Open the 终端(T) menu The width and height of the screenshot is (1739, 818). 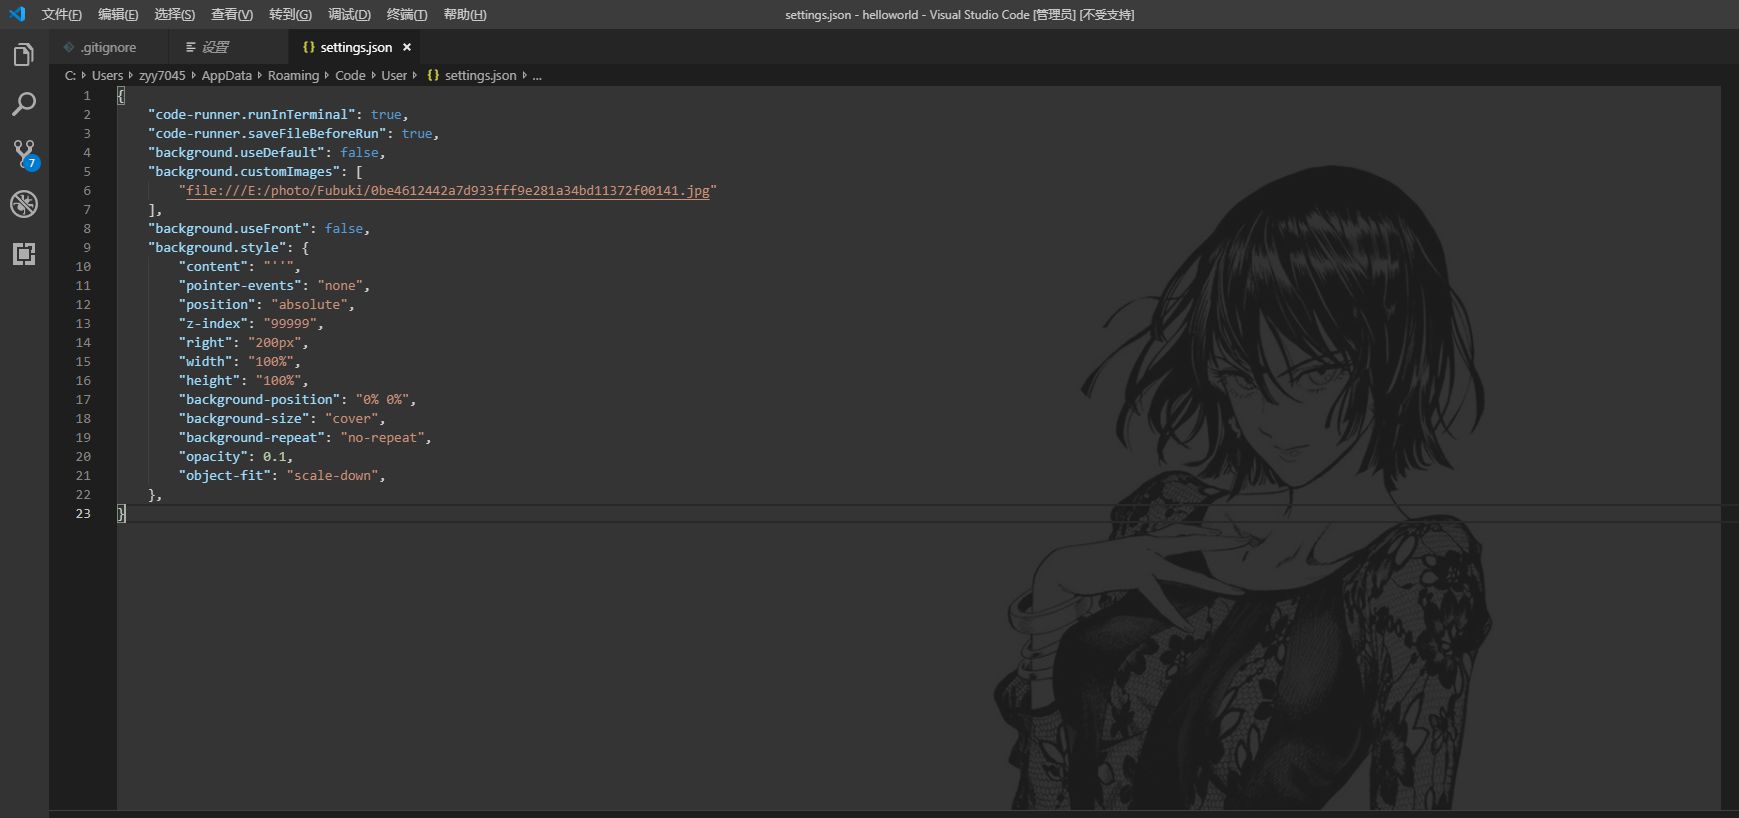[x=406, y=14]
